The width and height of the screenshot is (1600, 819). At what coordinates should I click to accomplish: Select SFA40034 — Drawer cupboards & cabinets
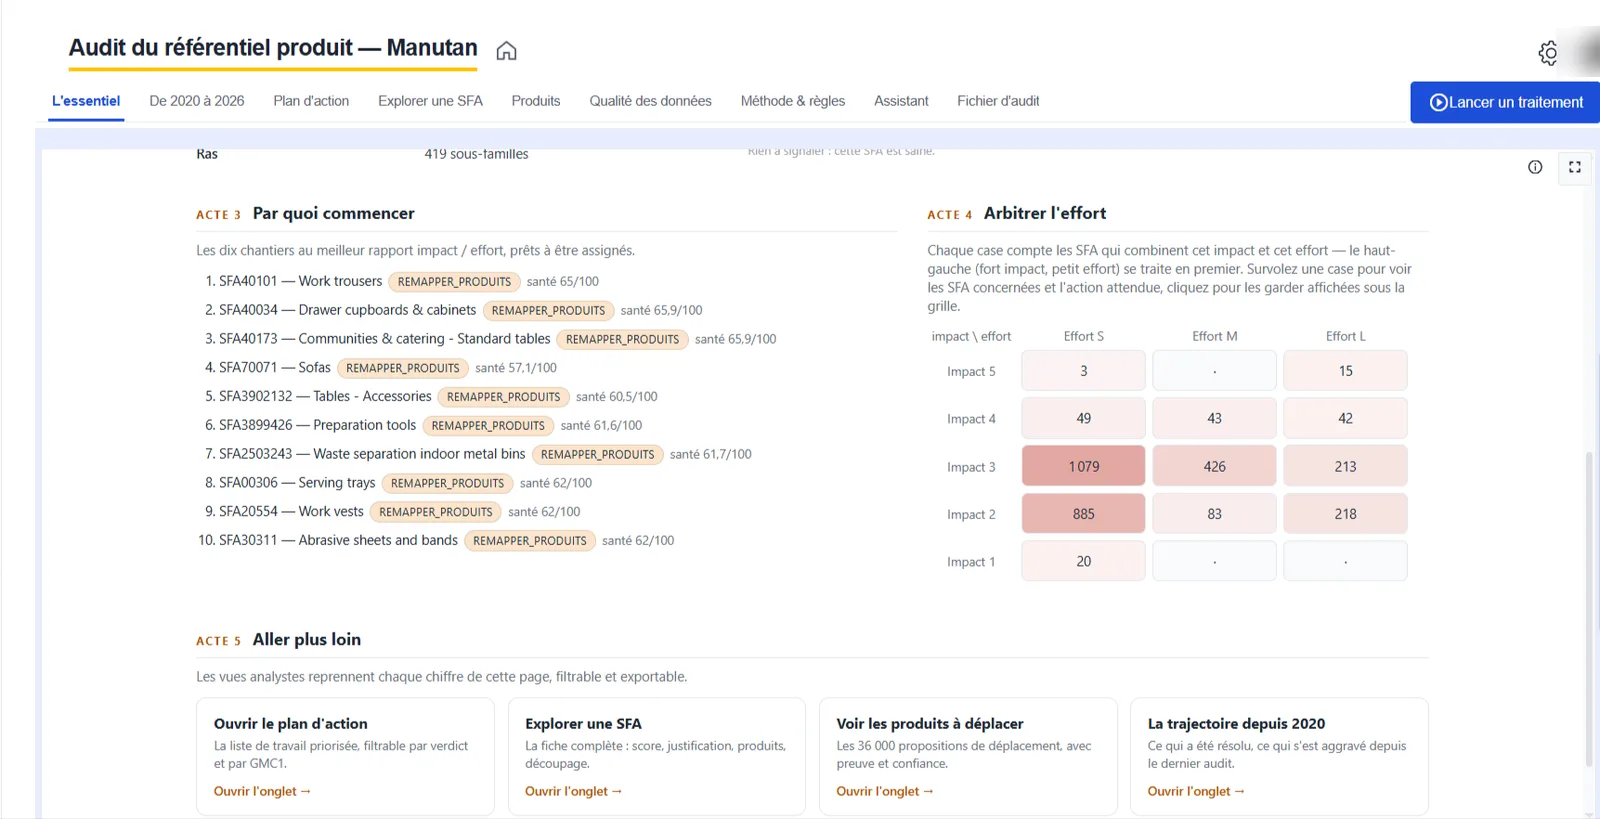(348, 310)
